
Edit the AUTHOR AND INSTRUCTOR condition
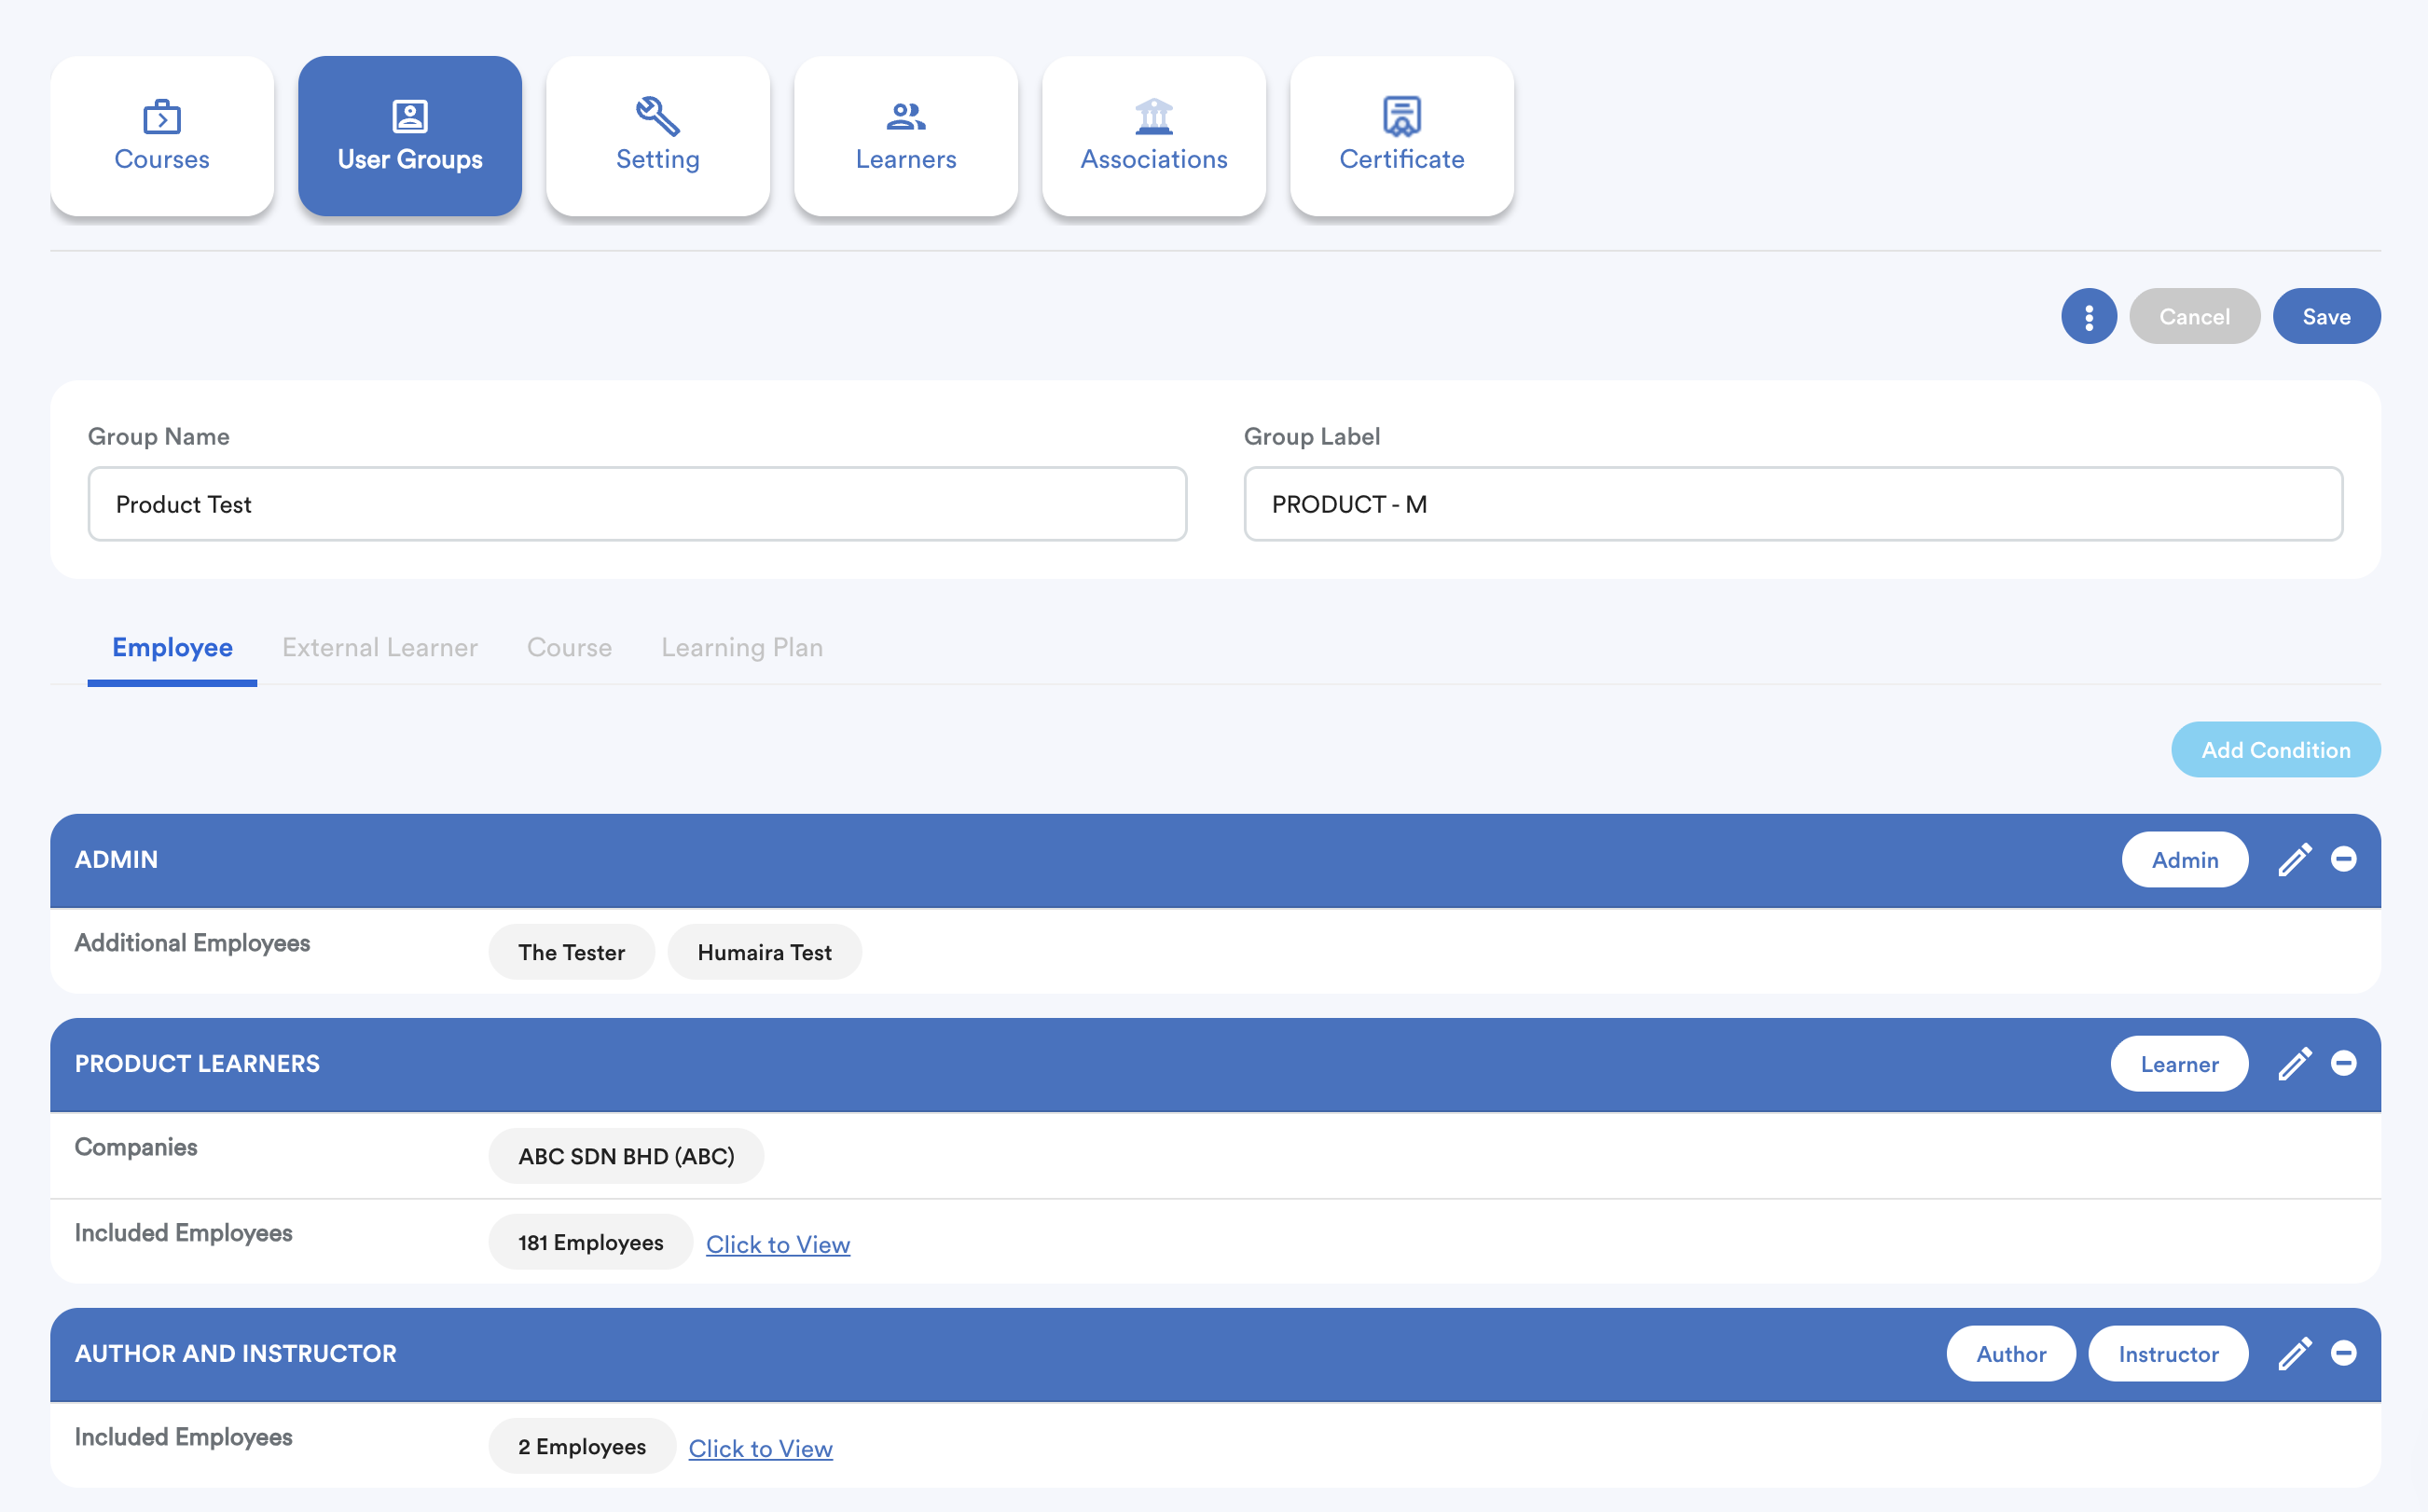[2294, 1354]
